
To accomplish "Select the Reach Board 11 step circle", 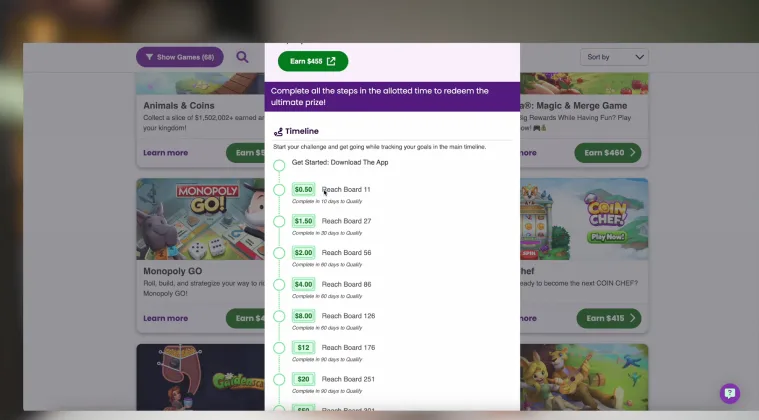I will (279, 190).
